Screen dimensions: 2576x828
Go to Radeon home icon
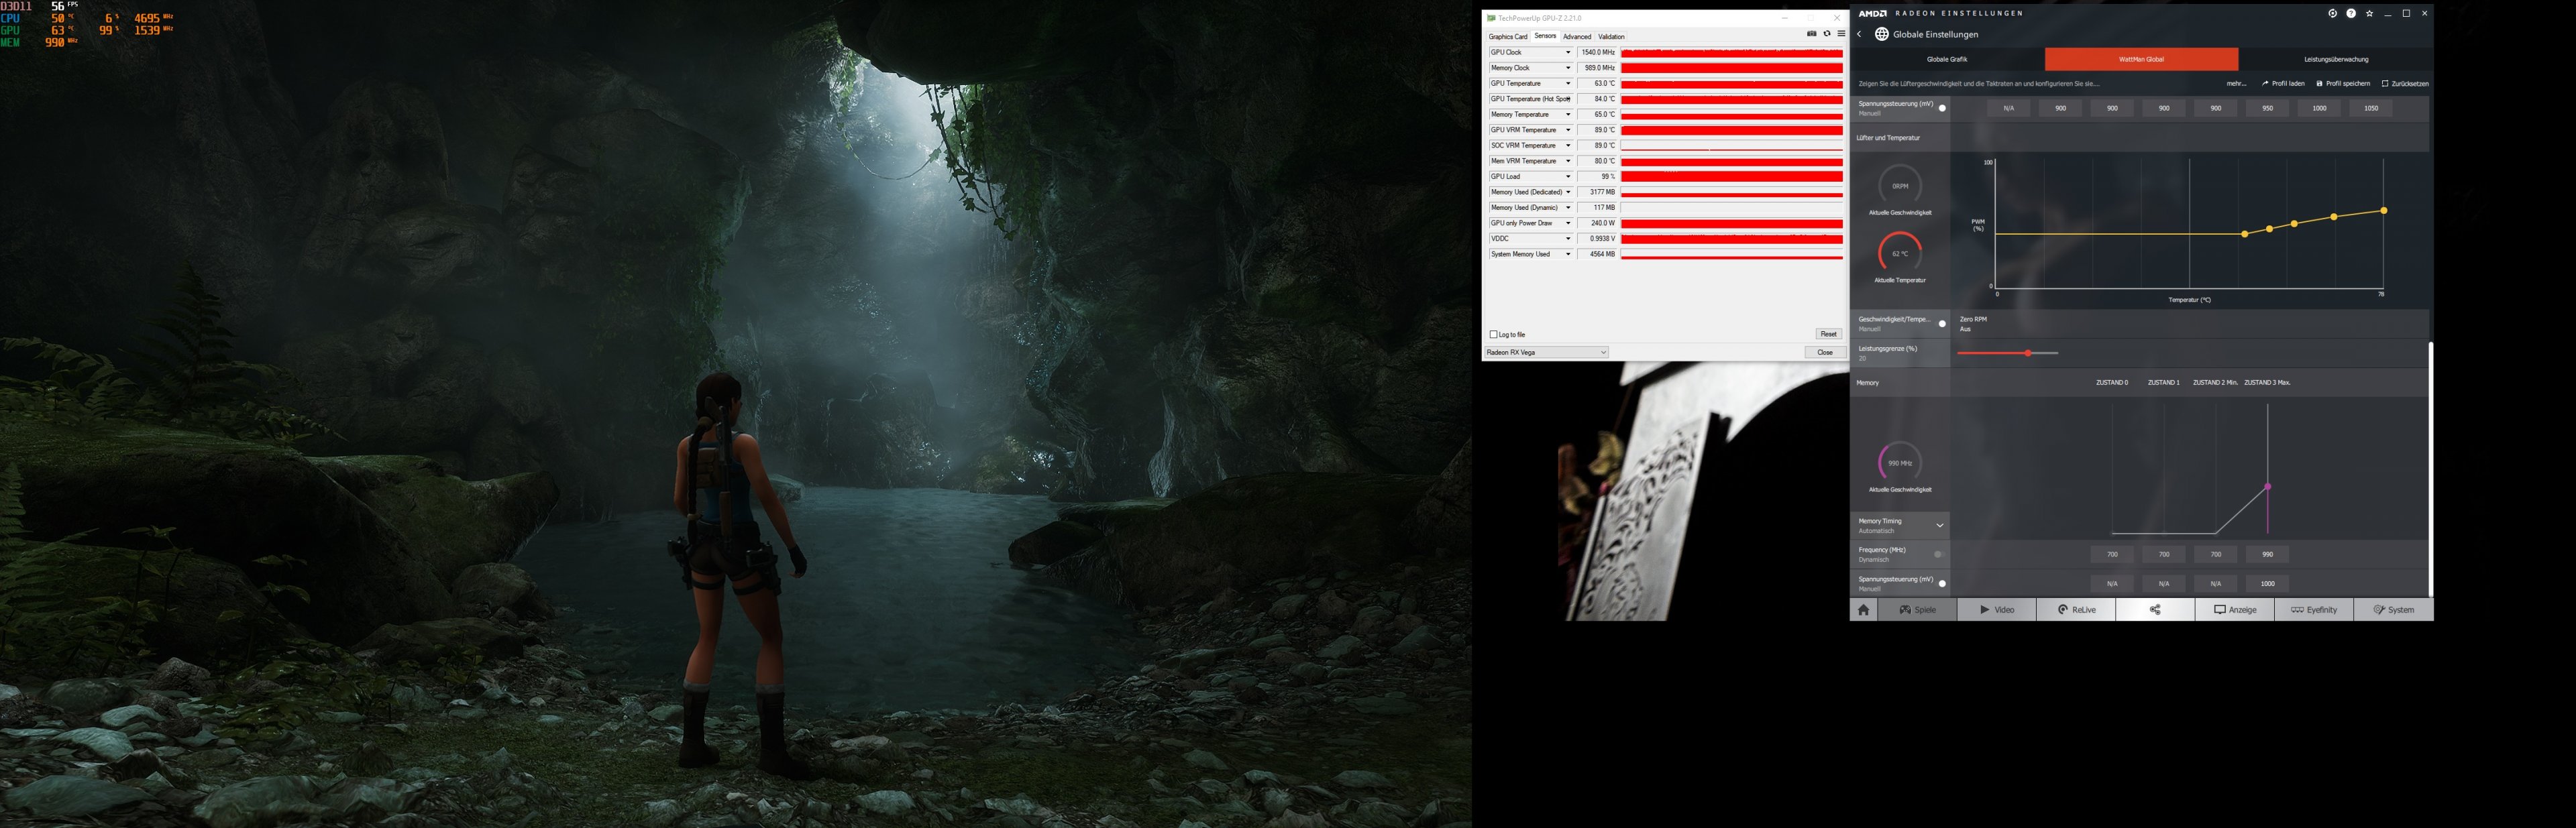point(1863,609)
